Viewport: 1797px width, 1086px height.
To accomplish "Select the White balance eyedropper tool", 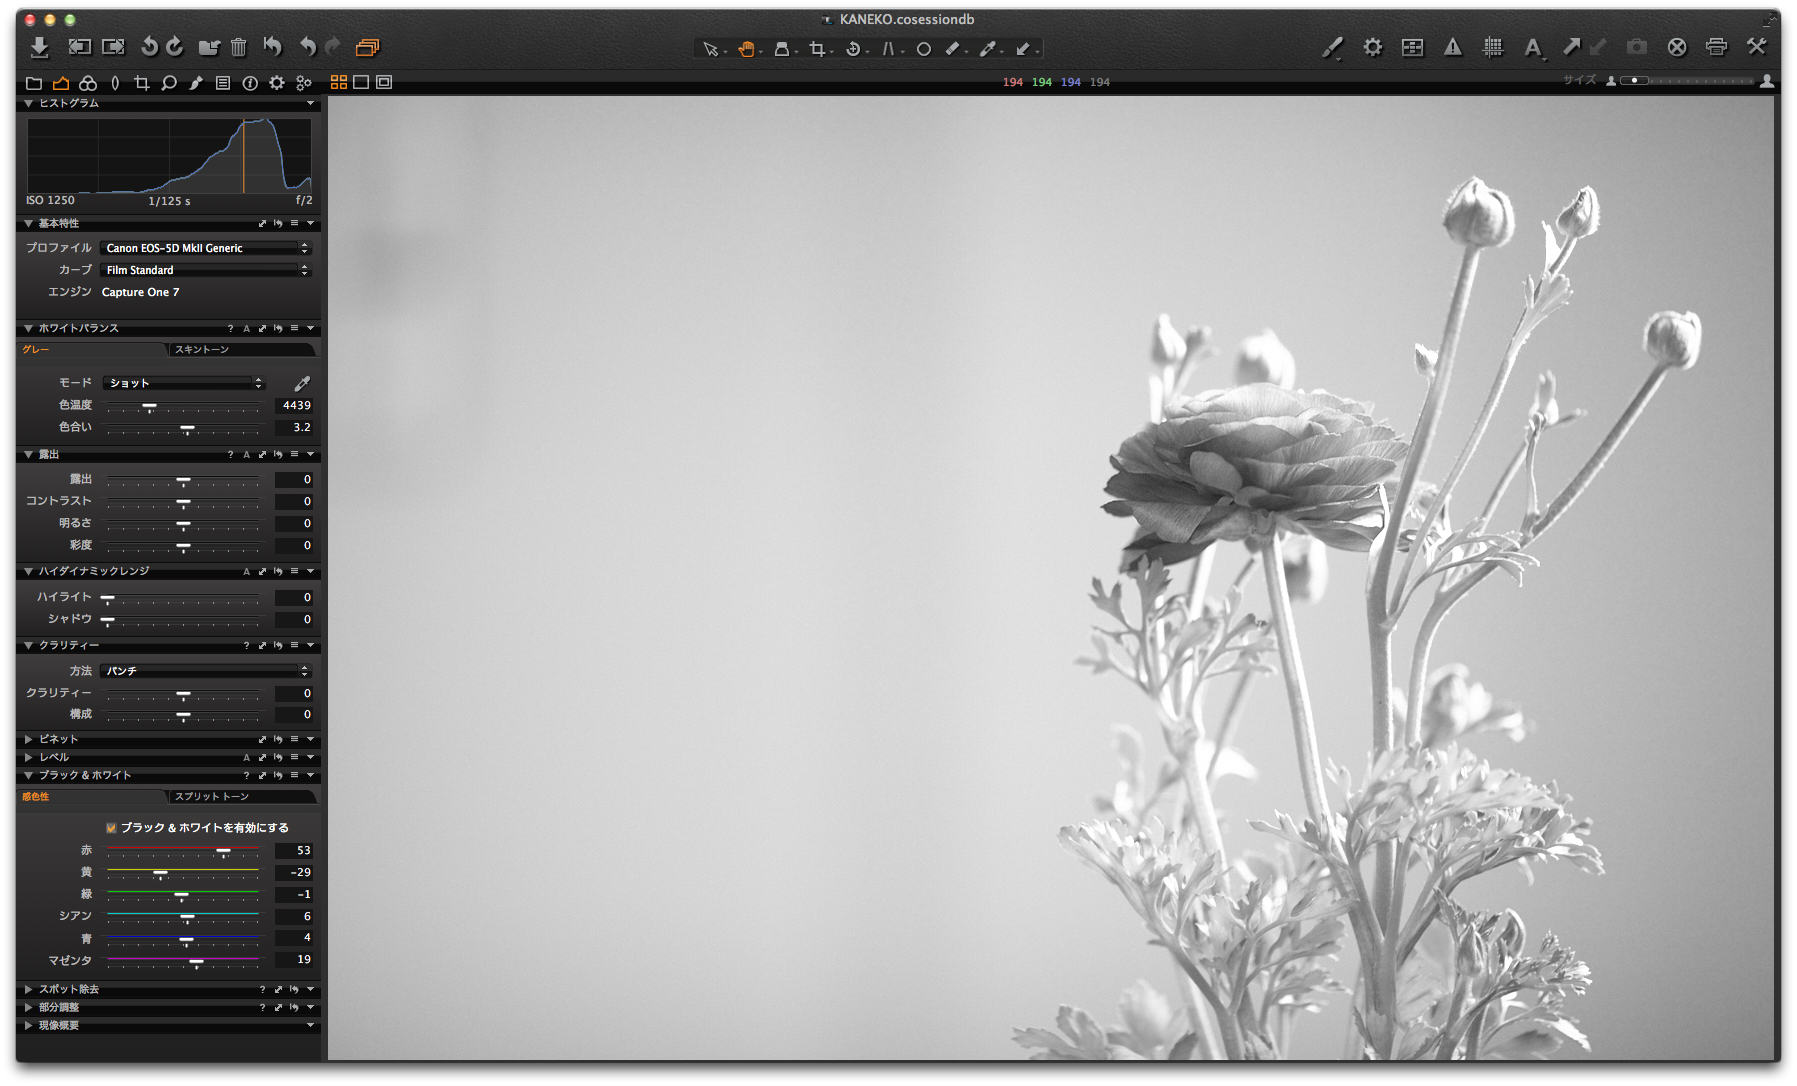I will pos(988,49).
